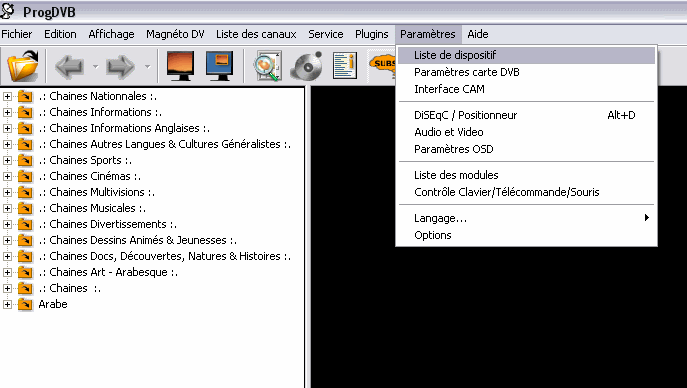Expand Chaines Musicales folder
Viewport: 687px width, 388px height.
[7, 208]
